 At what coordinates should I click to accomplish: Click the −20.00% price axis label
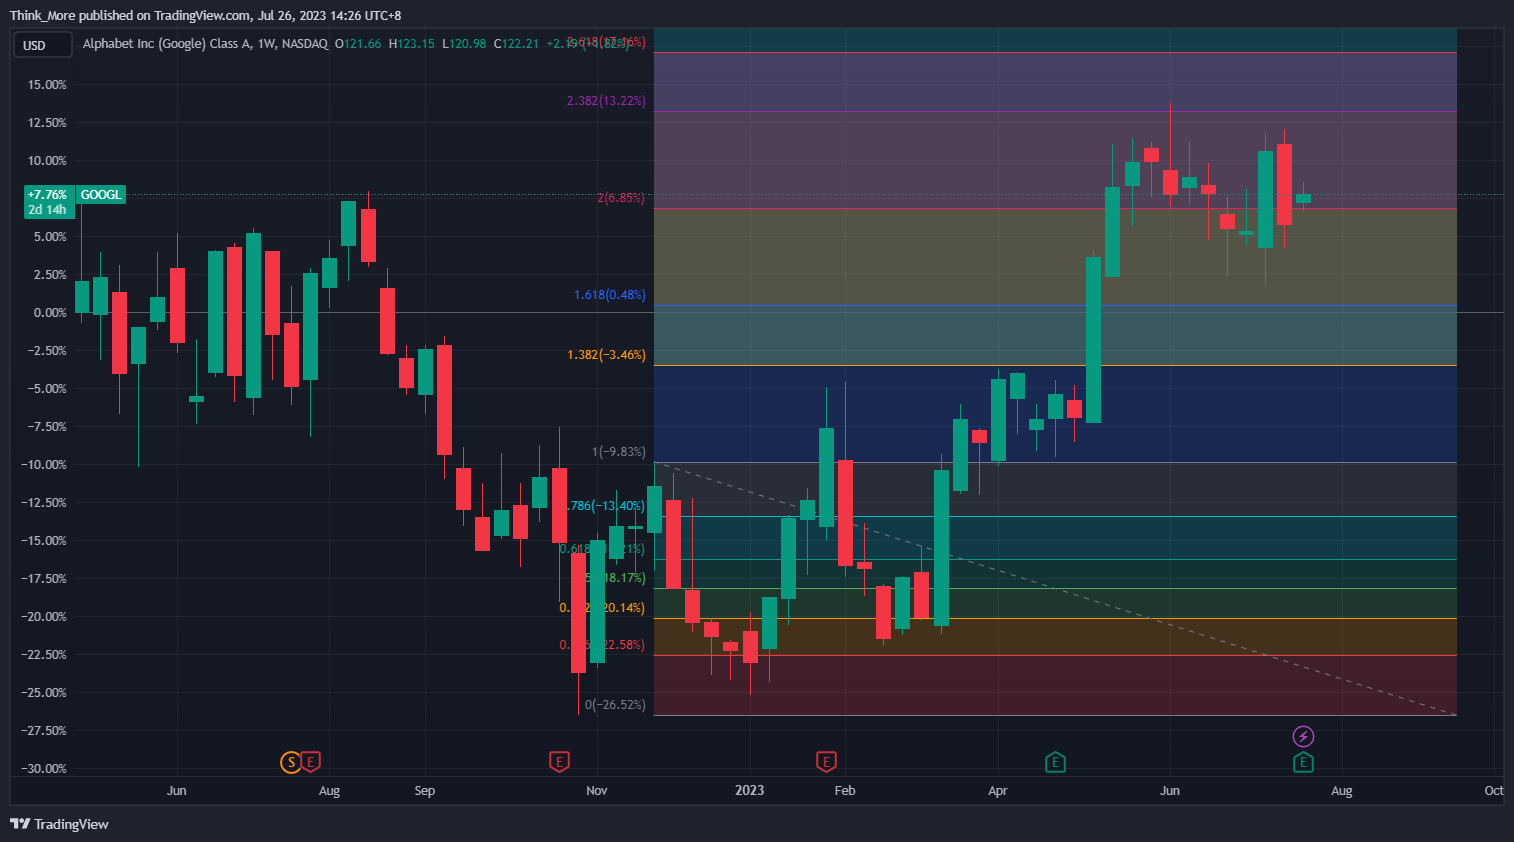(x=43, y=617)
